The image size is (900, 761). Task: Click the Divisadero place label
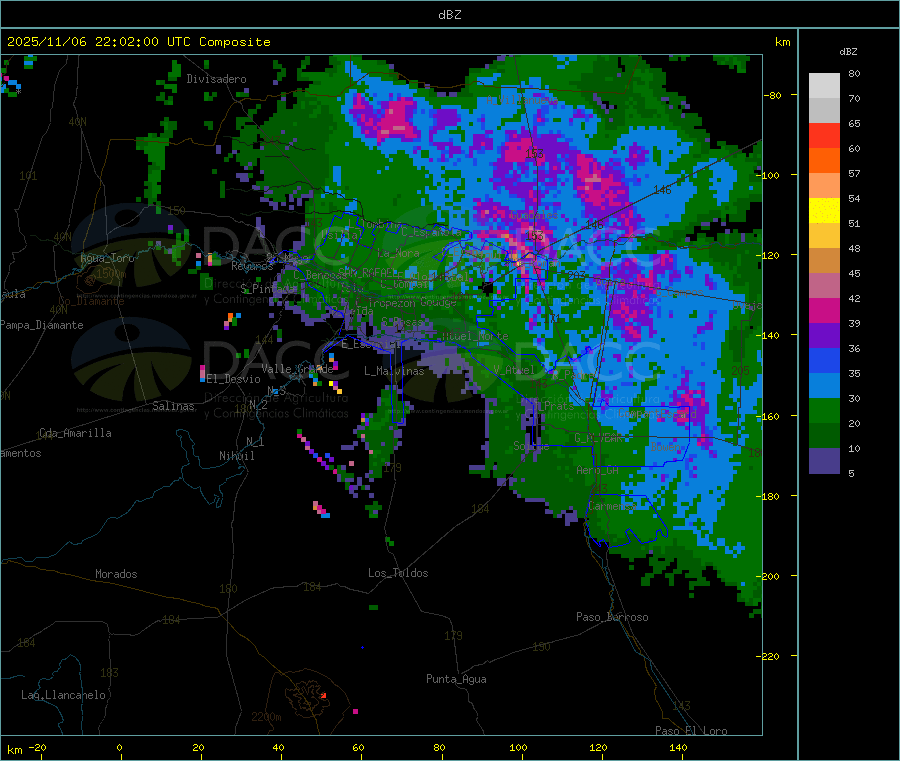[x=216, y=79]
